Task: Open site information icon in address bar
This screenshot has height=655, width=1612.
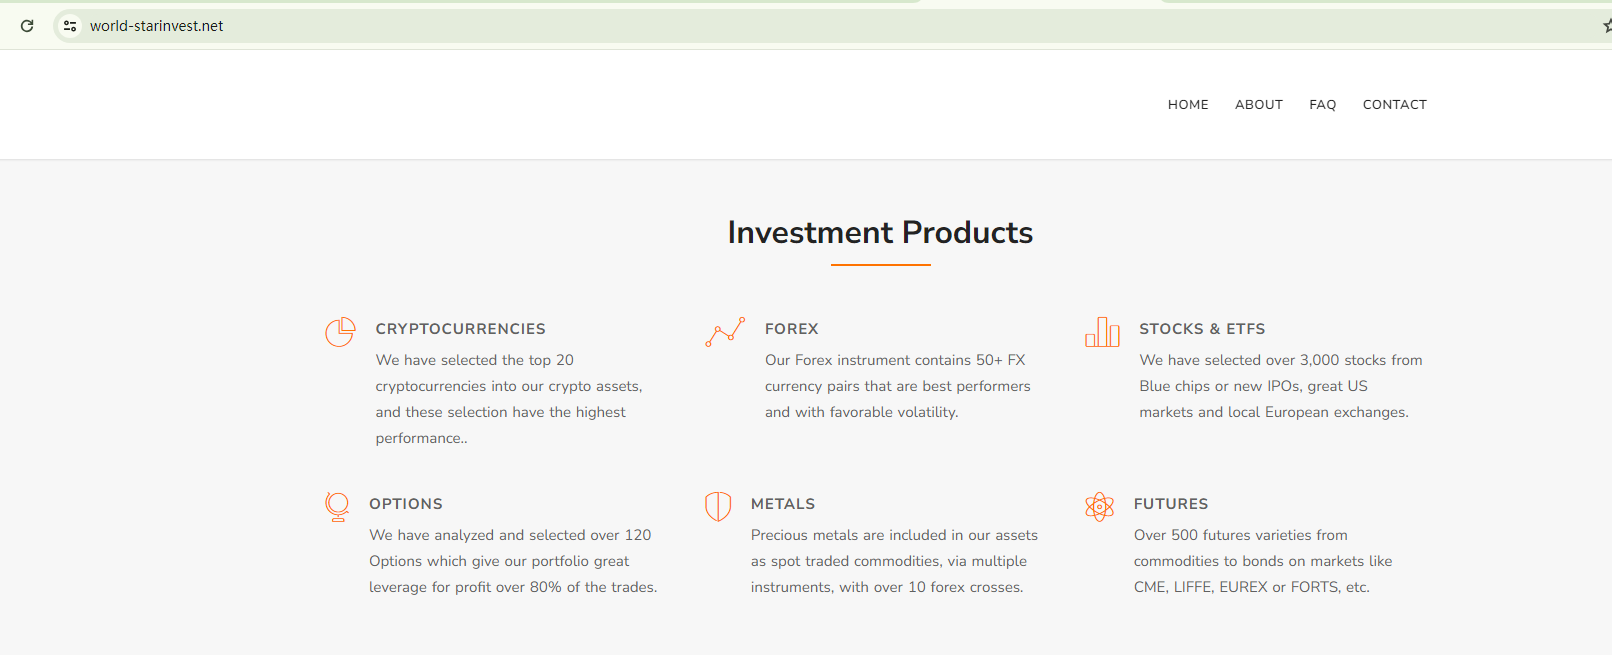Action: tap(70, 26)
